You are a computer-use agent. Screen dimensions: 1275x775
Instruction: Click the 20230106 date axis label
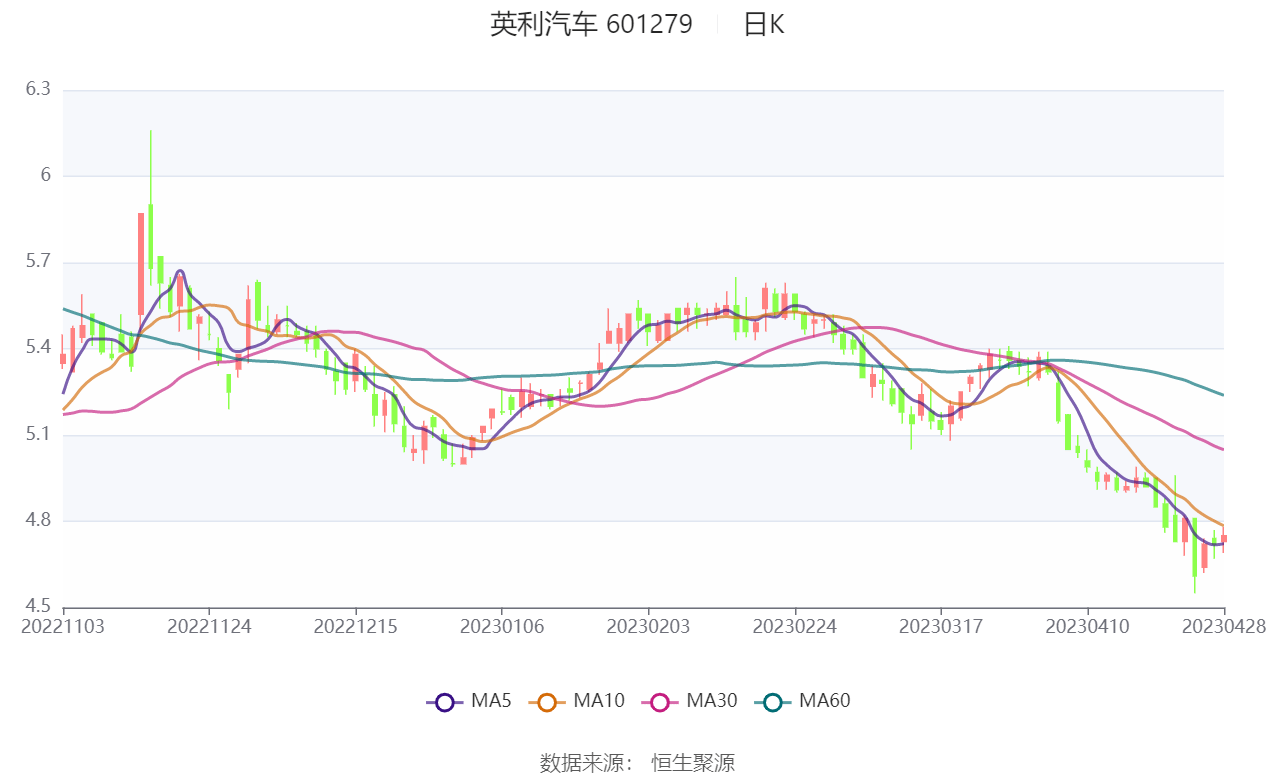(x=502, y=627)
